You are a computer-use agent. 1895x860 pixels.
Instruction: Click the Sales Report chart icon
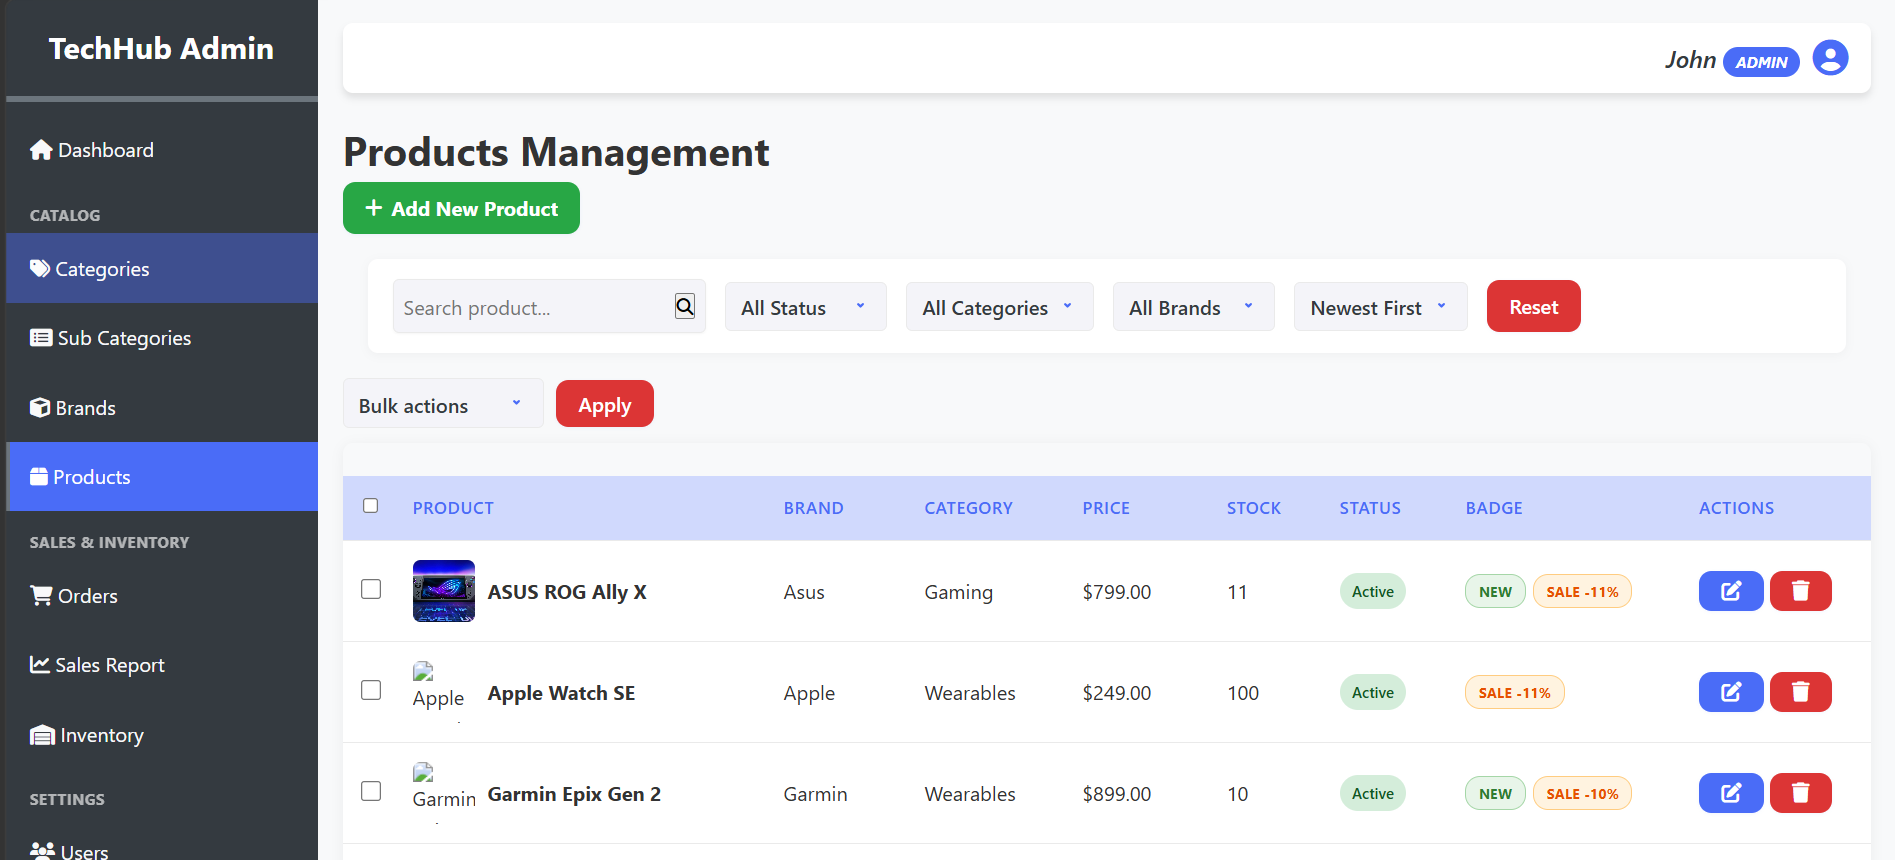point(40,664)
